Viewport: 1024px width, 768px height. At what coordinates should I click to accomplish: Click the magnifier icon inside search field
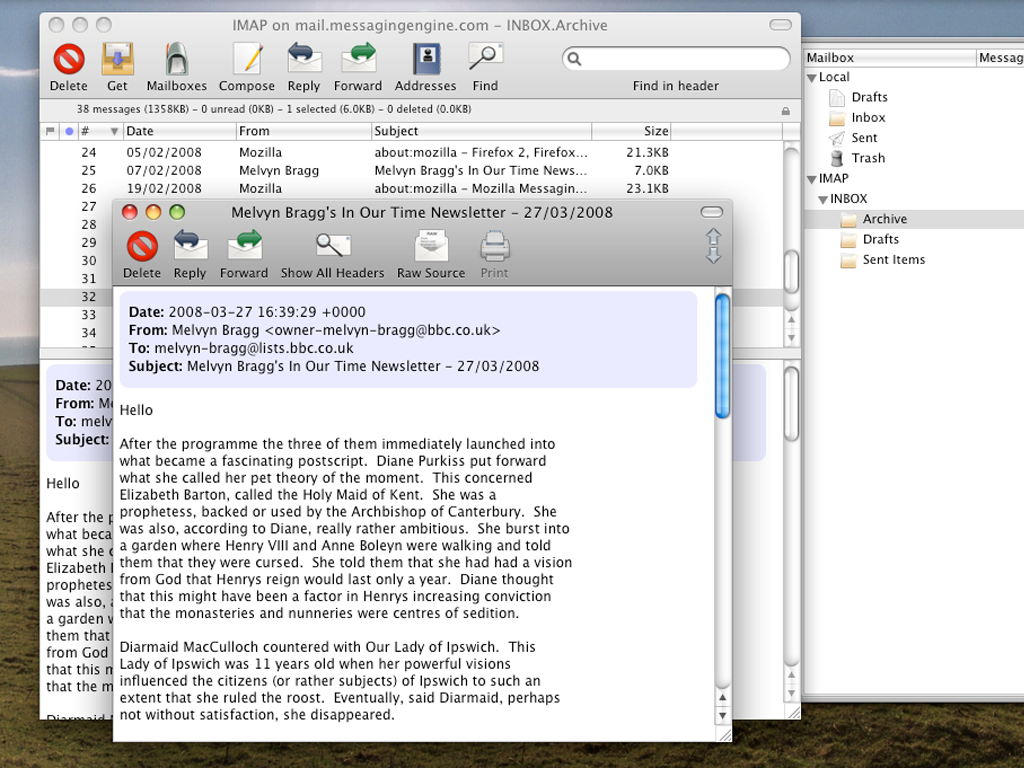574,59
